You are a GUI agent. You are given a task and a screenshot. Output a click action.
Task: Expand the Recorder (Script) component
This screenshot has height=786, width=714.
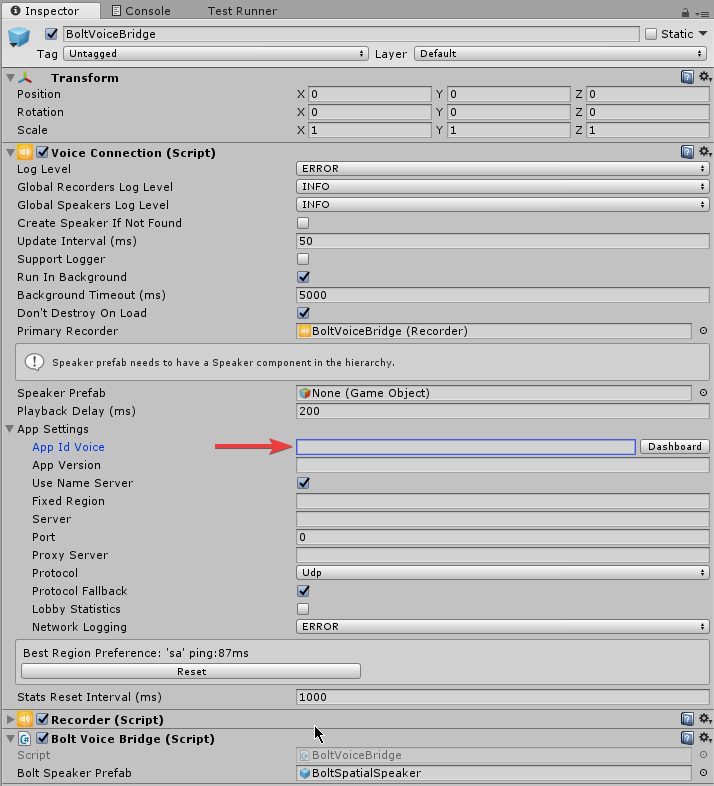pos(11,719)
